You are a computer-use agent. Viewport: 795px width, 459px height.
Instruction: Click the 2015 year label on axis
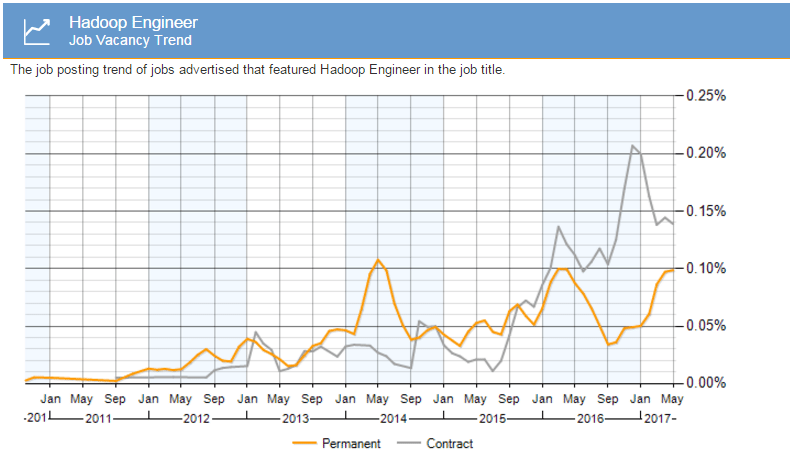(x=493, y=419)
